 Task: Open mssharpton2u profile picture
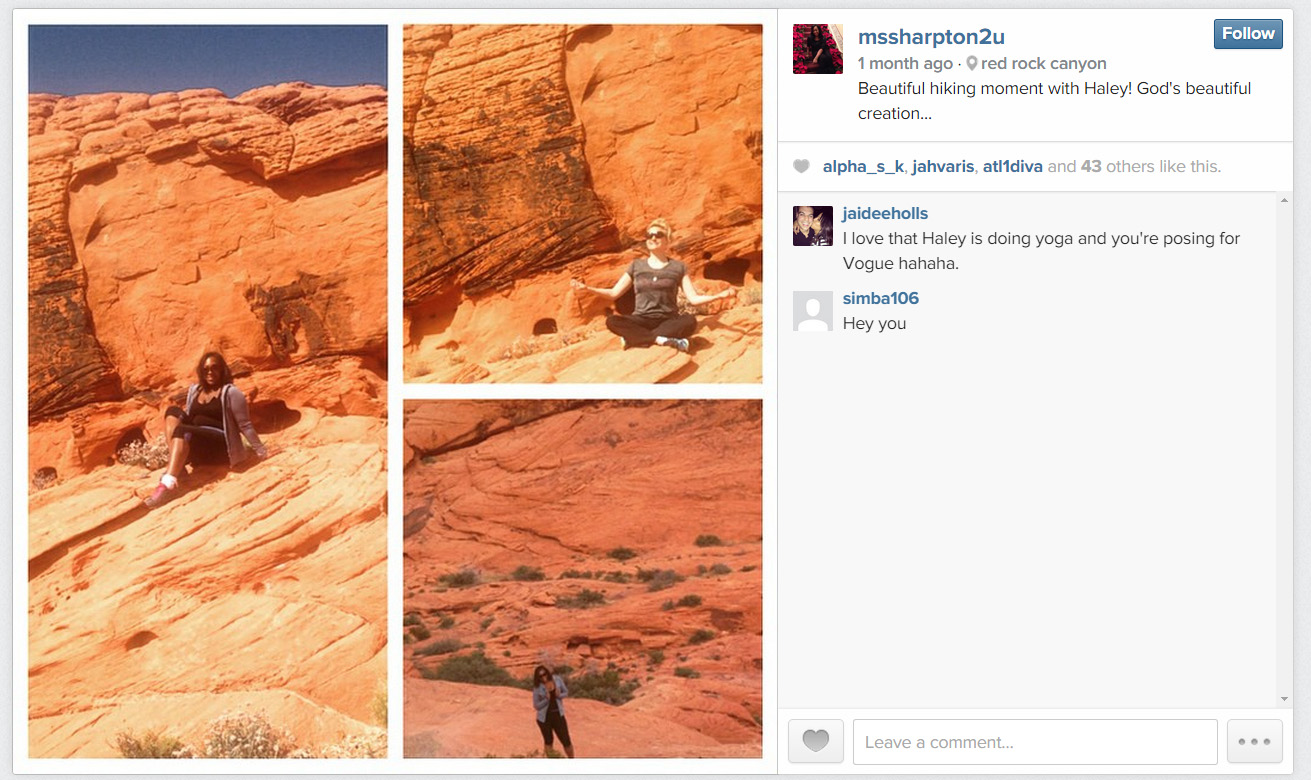[818, 49]
